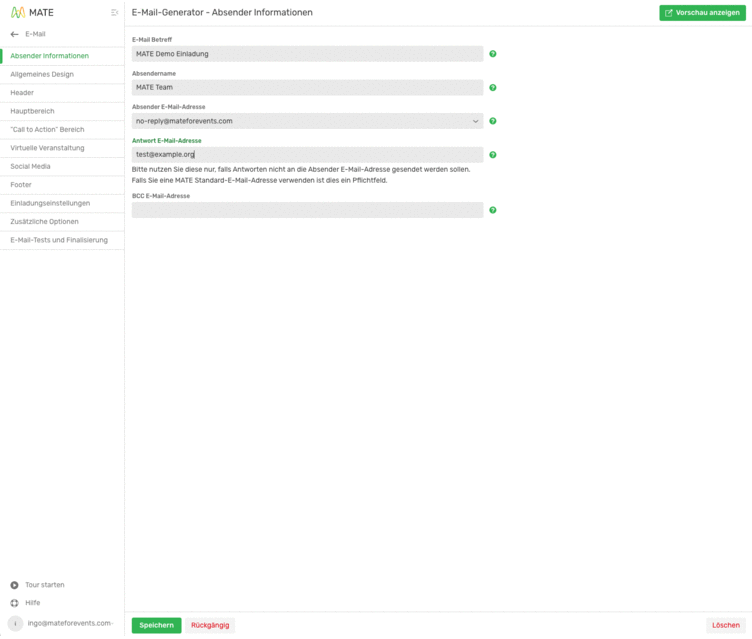Image resolution: width=752 pixels, height=639 pixels.
Task: Open the Absender Informationen section
Action: 62,56
